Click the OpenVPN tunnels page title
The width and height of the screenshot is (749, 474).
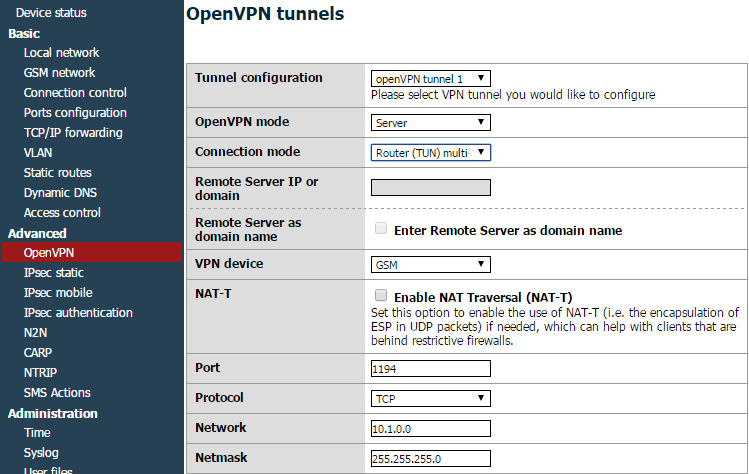pyautogui.click(x=265, y=14)
